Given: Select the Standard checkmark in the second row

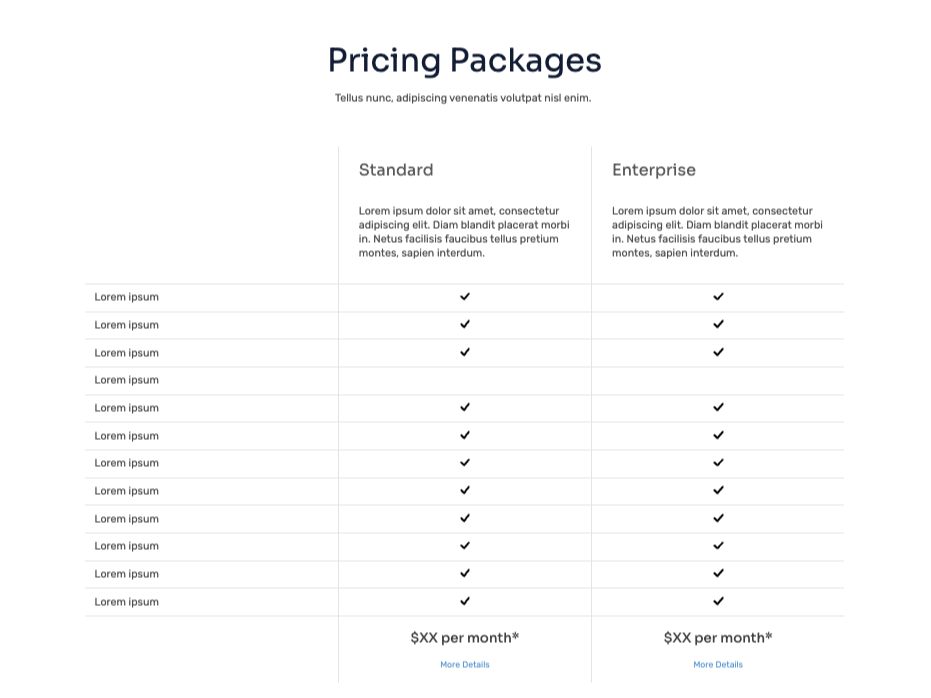Looking at the screenshot, I should click(465, 324).
